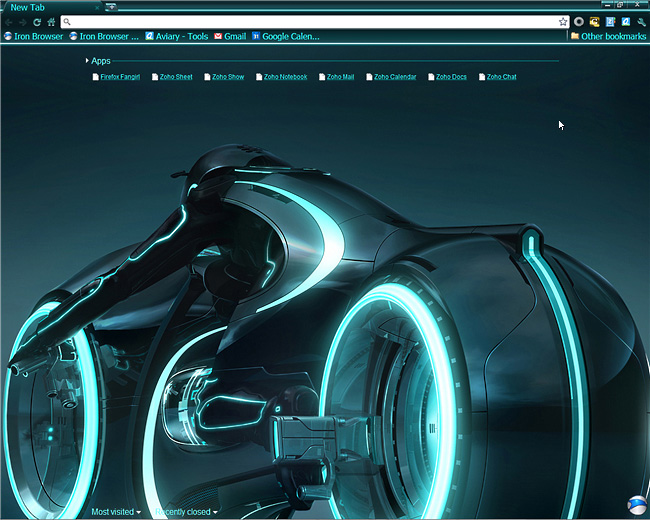This screenshot has height=520, width=650.
Task: Click the back navigation arrow
Action: click(9, 22)
